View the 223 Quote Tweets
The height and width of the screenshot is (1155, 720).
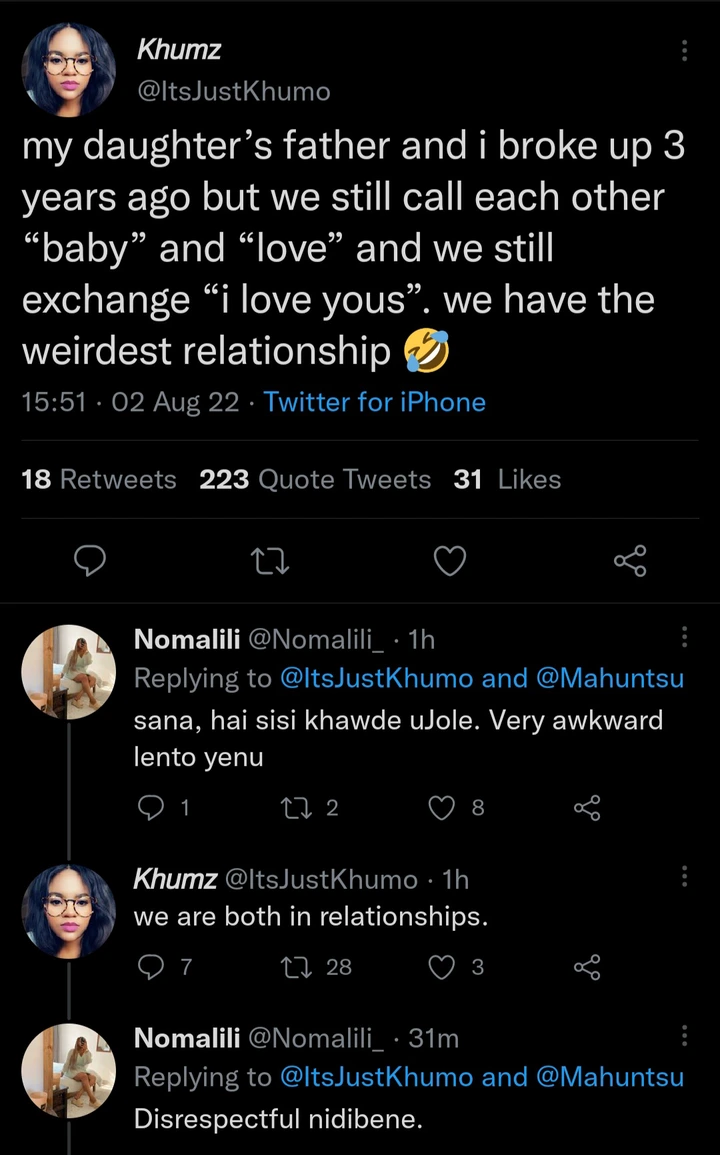[x=315, y=480]
